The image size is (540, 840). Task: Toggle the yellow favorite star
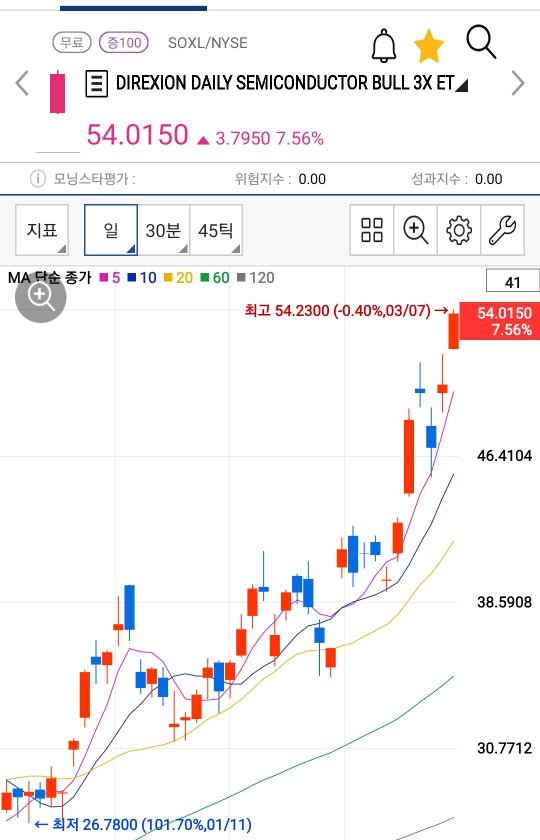pos(429,46)
